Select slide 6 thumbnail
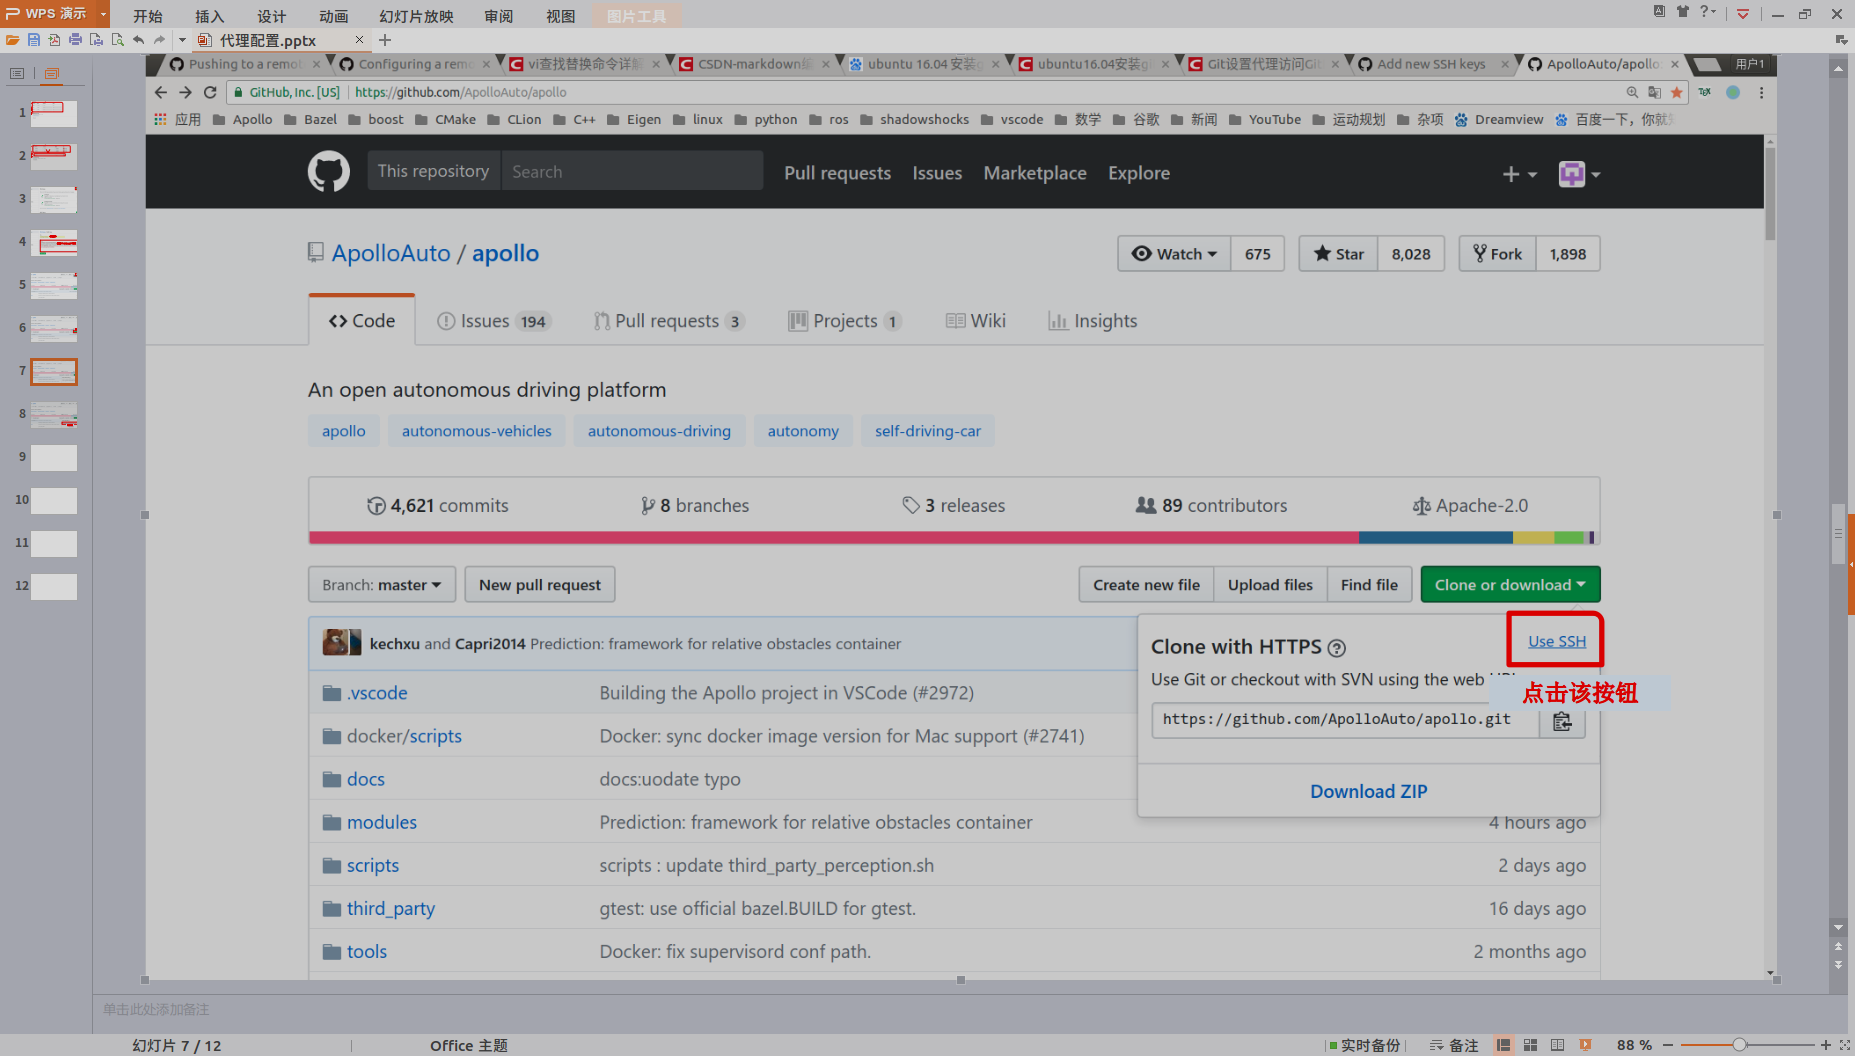This screenshot has width=1855, height=1056. [x=54, y=328]
